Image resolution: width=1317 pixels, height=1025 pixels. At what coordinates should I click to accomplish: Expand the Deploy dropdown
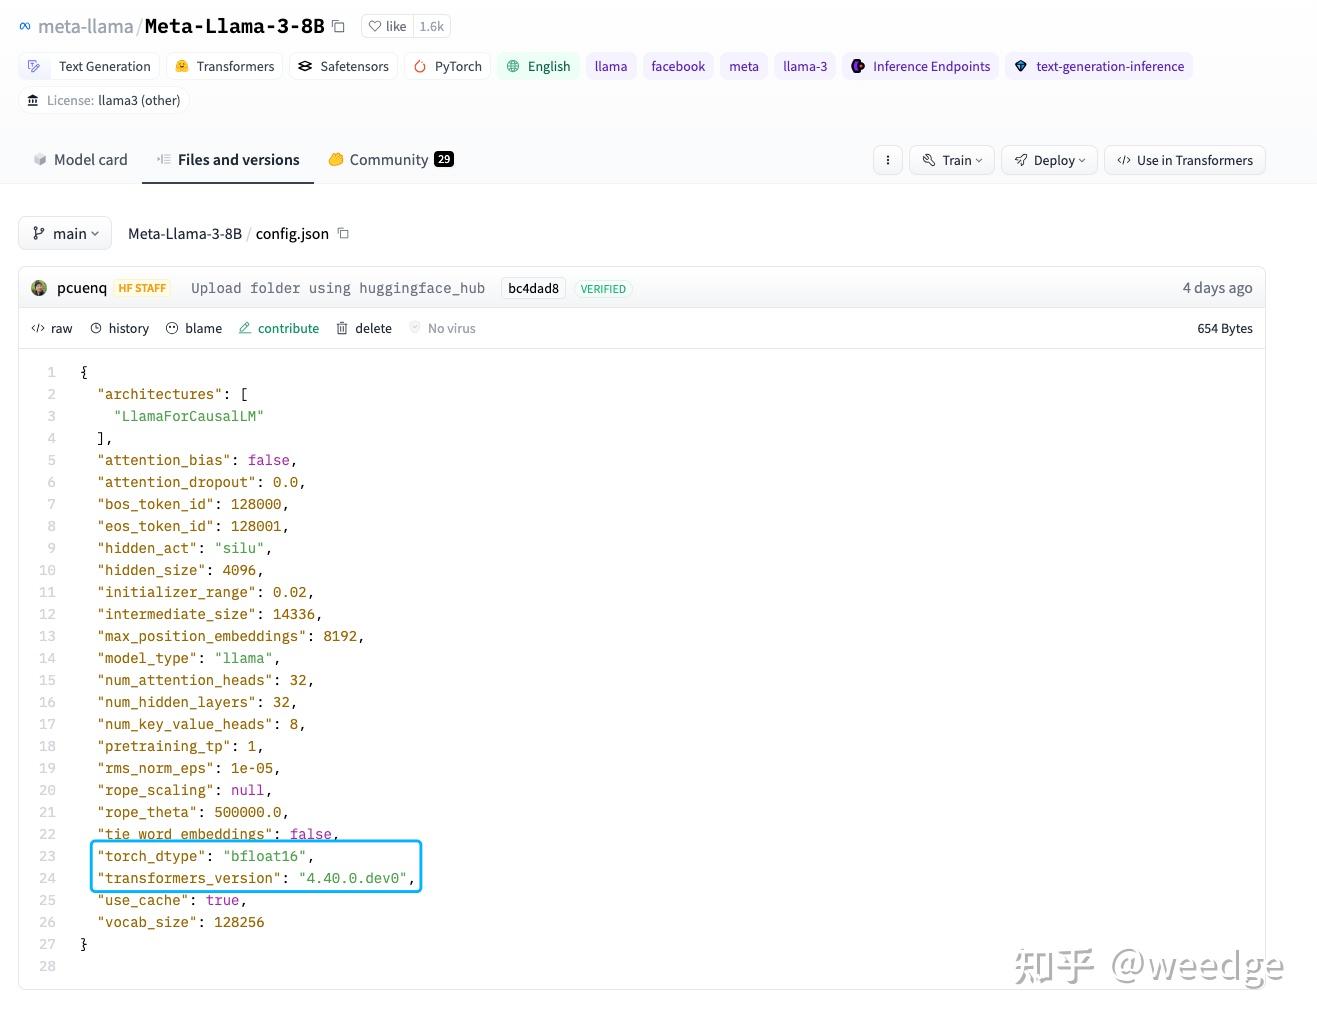click(1048, 160)
